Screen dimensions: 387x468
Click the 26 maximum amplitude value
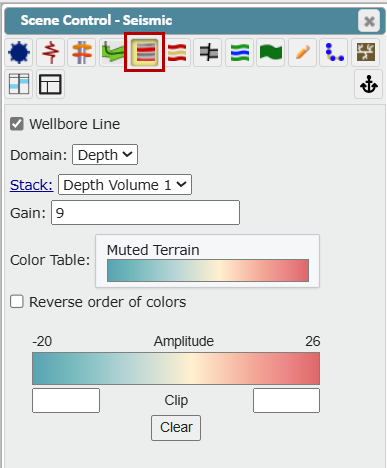coord(313,341)
